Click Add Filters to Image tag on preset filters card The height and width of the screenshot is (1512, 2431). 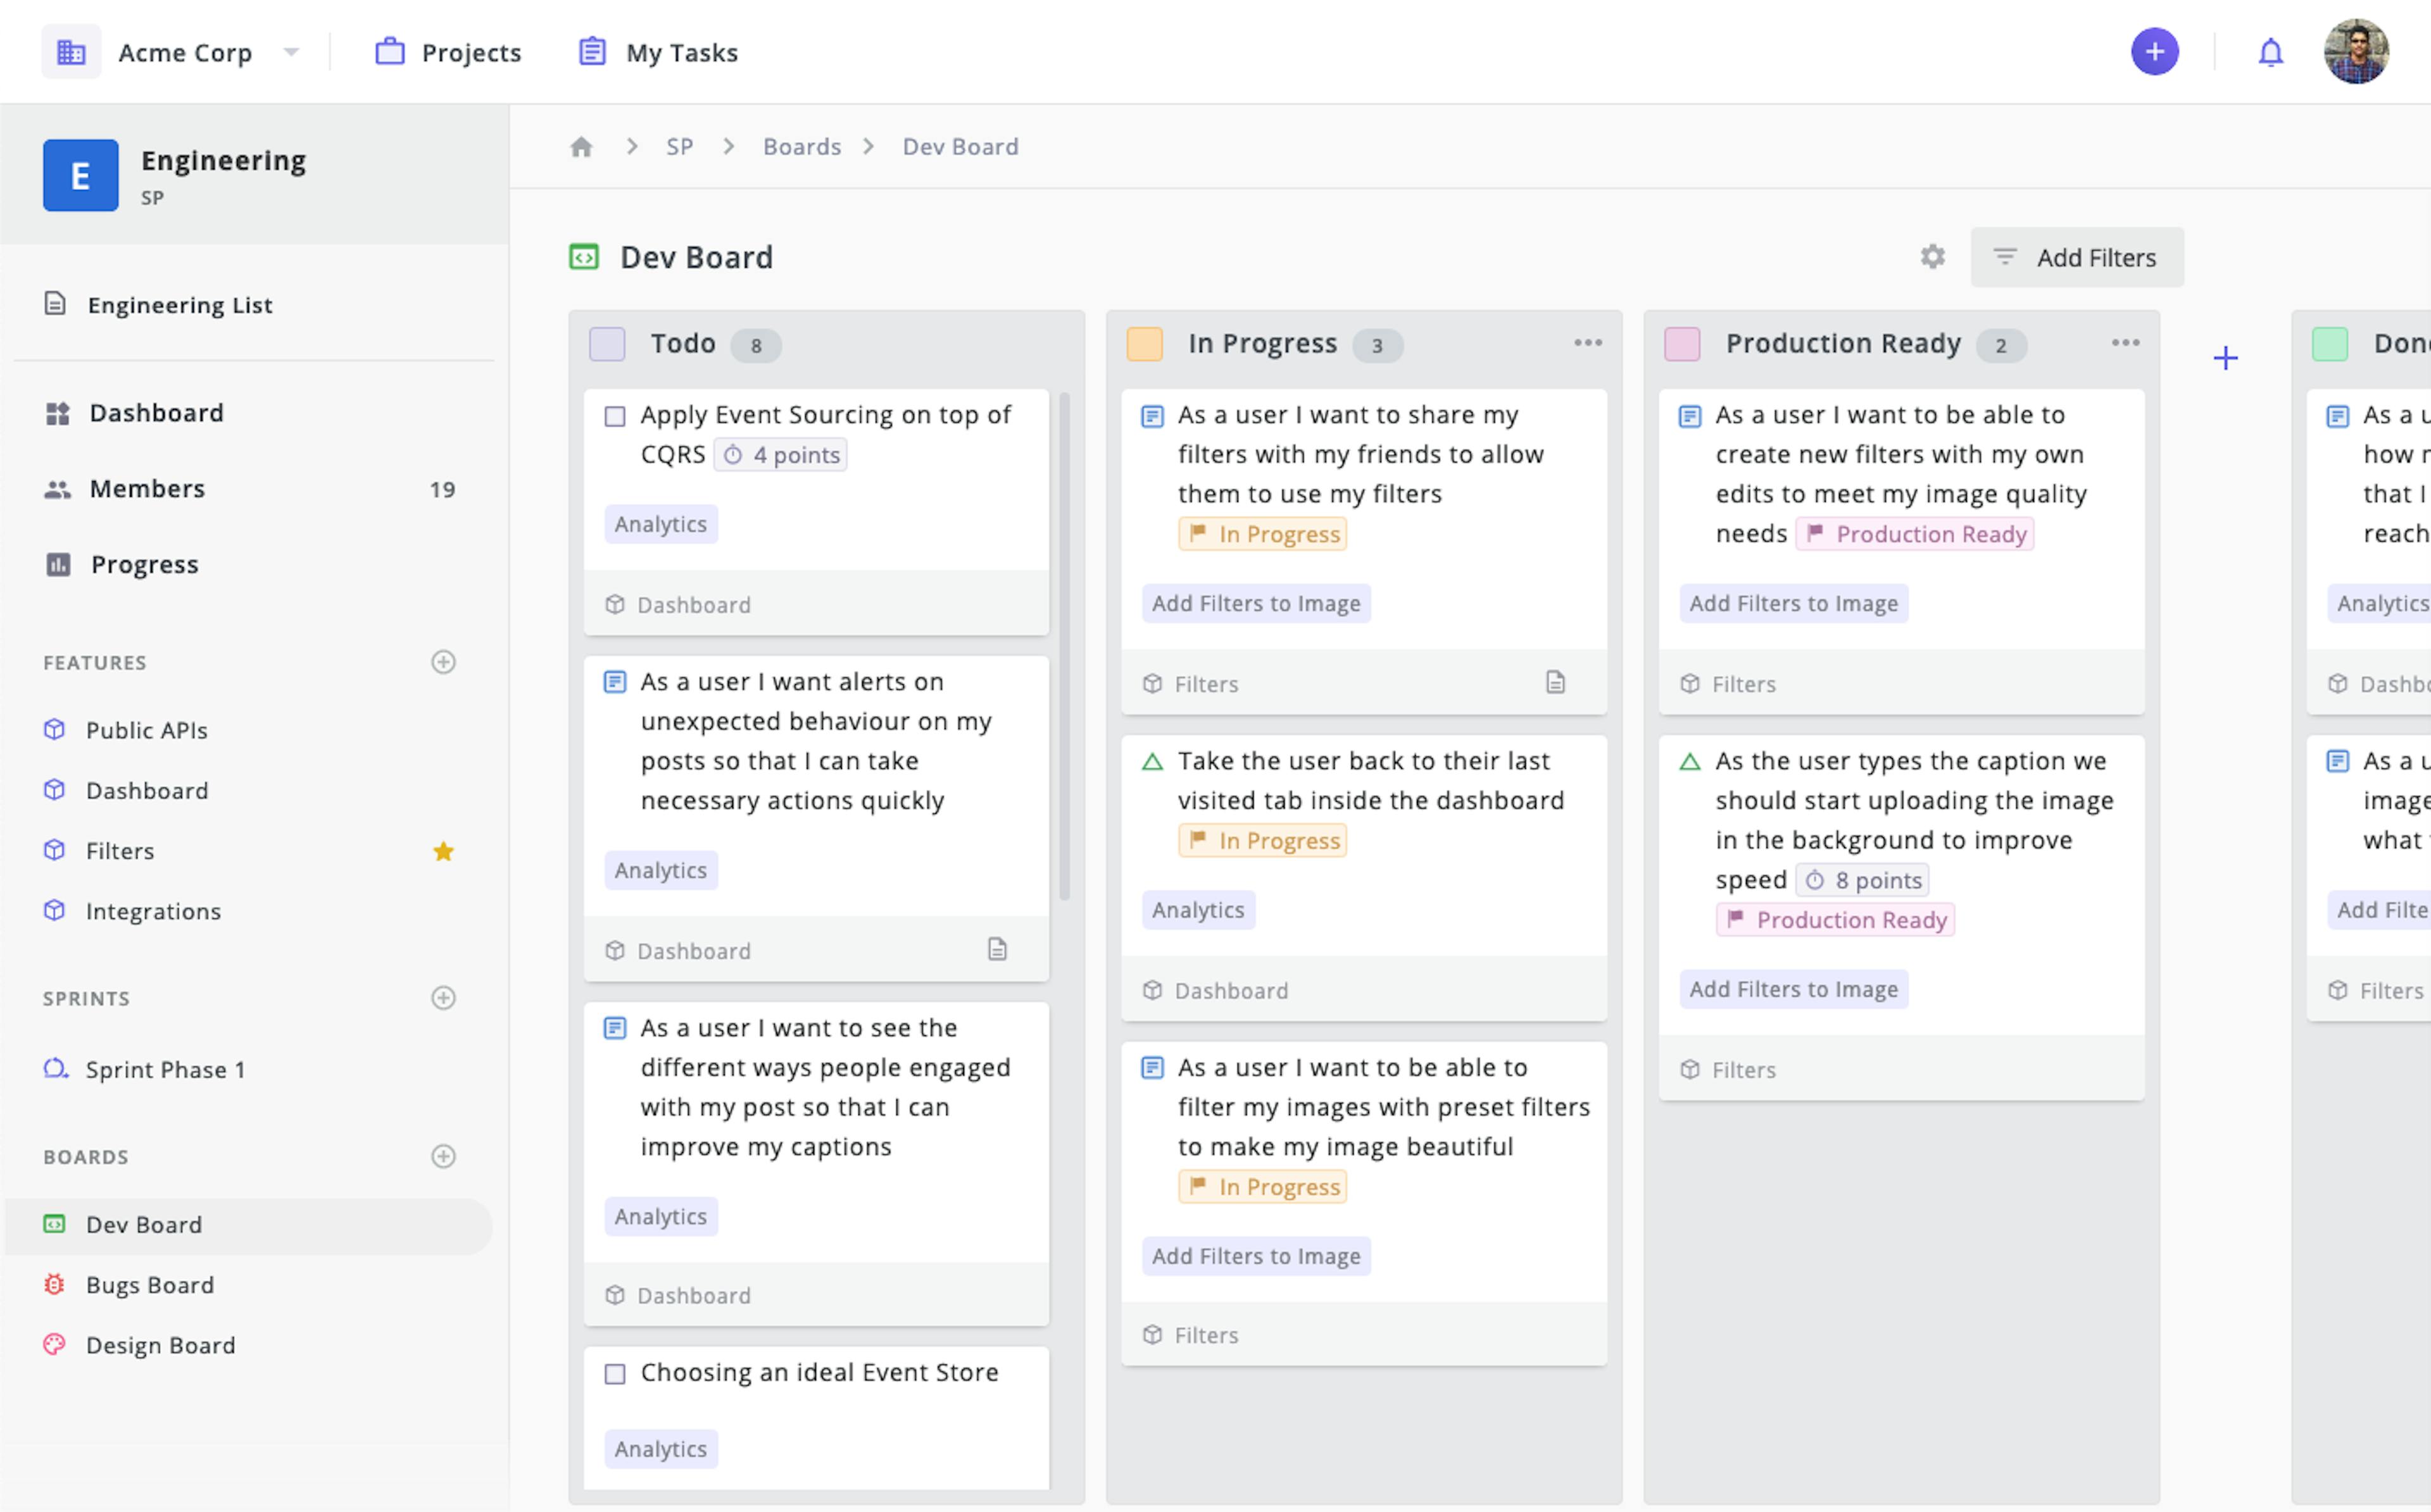1256,1256
